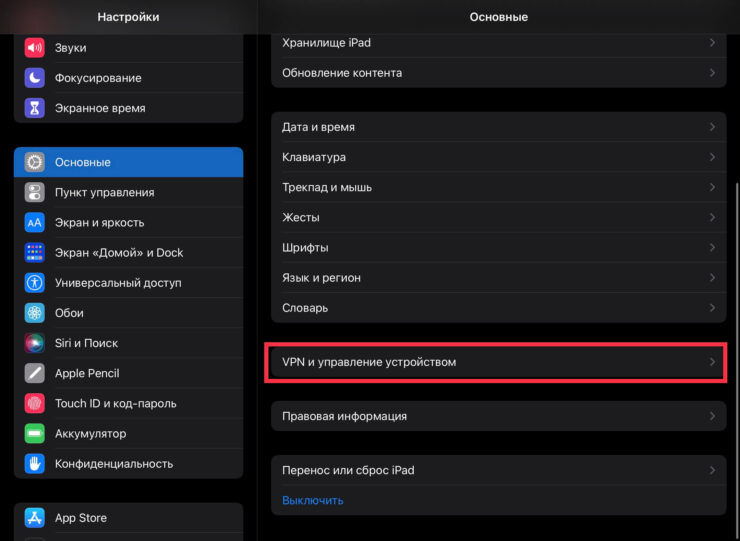Viewport: 740px width, 541px height.
Task: Tap the Аккумулятор battery icon
Action: point(34,434)
